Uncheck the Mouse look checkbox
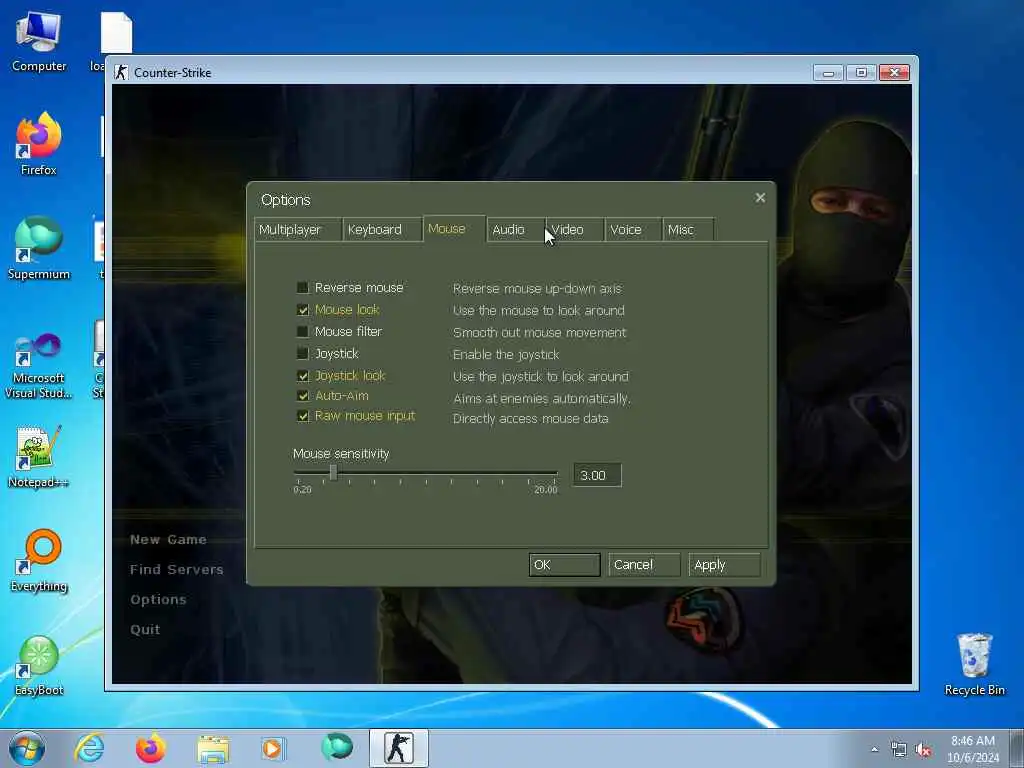 pos(302,310)
